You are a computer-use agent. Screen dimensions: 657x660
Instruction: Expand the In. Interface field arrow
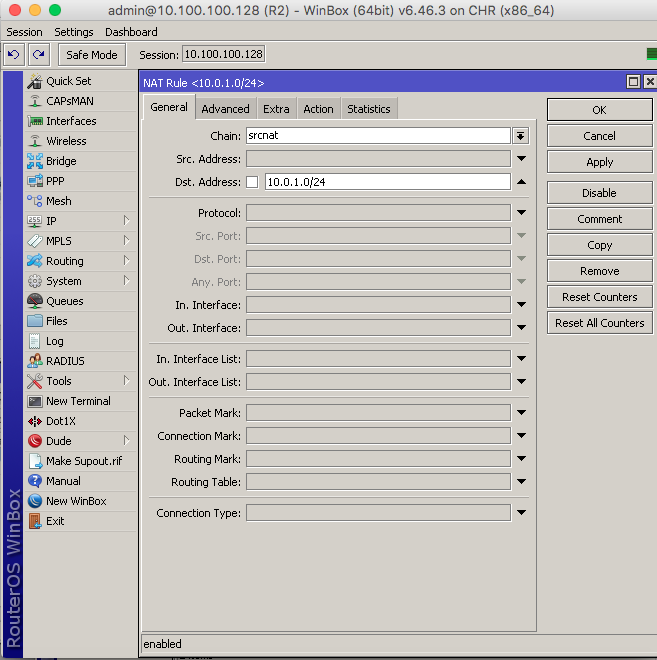521,304
